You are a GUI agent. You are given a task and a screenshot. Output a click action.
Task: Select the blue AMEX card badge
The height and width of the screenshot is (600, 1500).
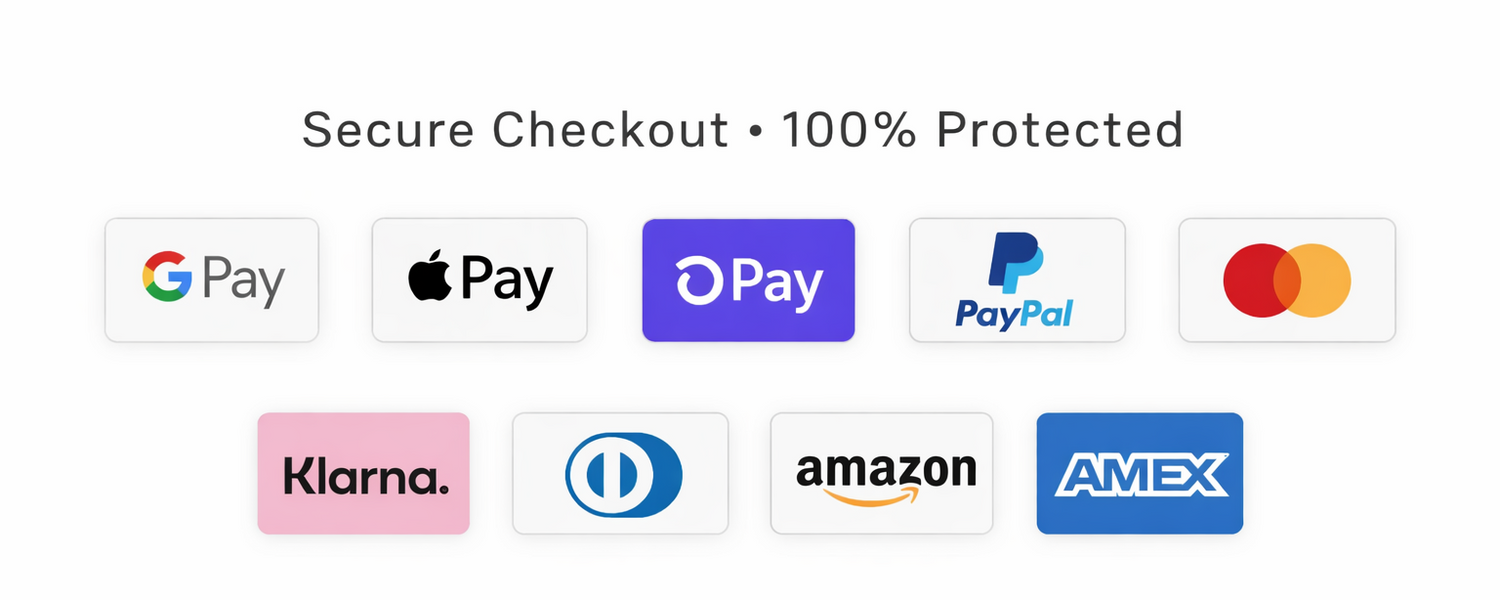tap(1140, 473)
